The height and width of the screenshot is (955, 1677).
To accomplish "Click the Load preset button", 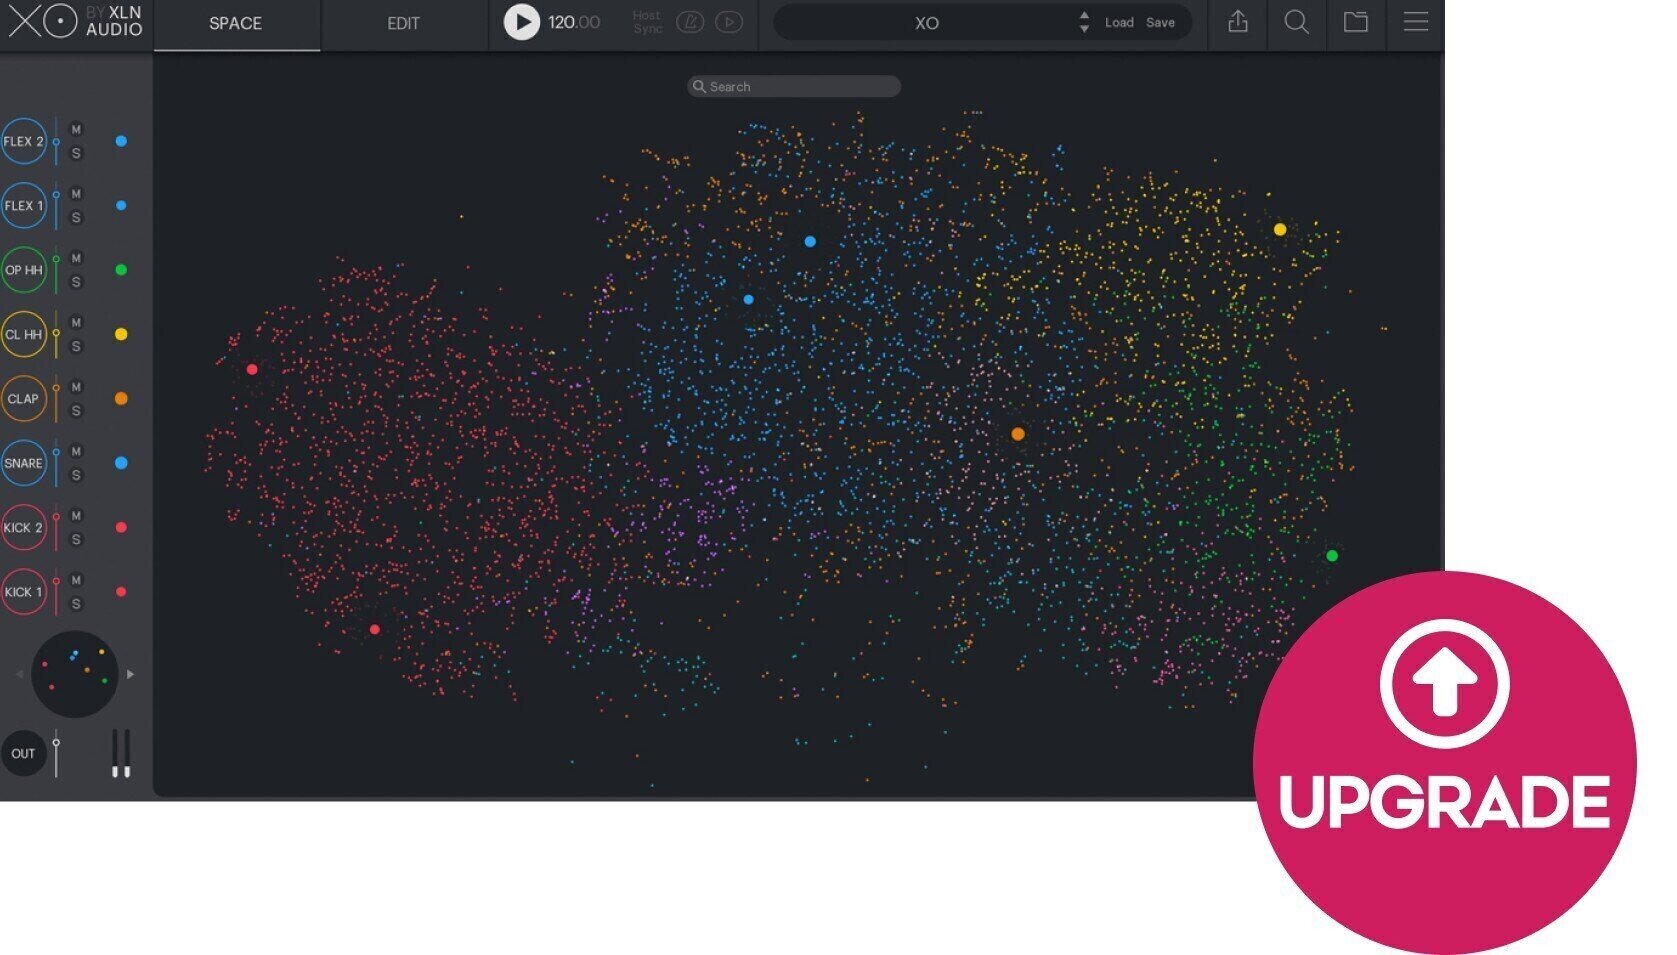I will pyautogui.click(x=1119, y=22).
